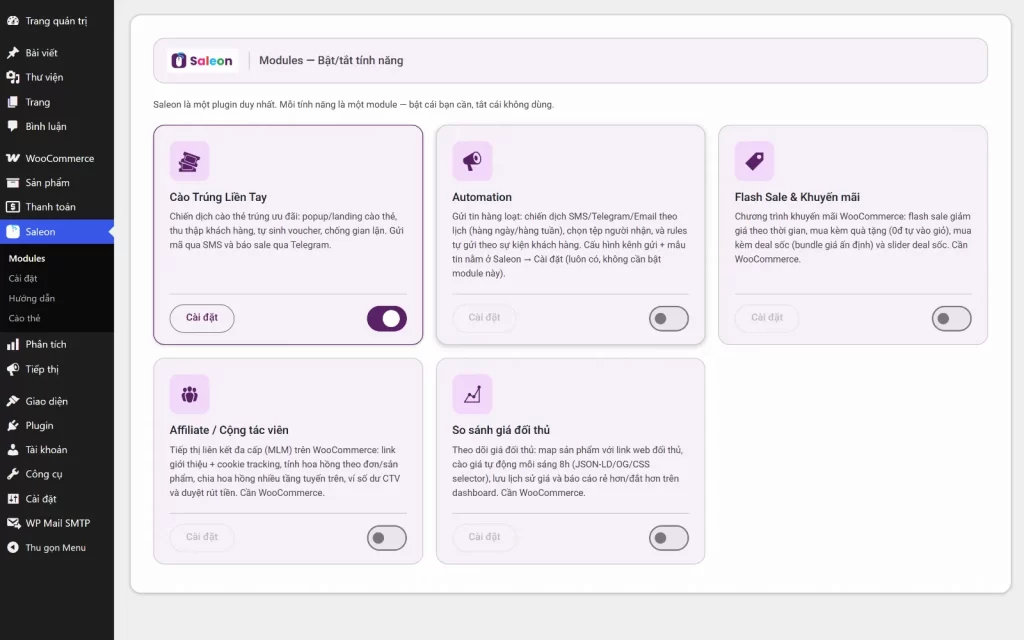Open the Cài đặt submenu under Saleon
This screenshot has width=1024, height=640.
pos(23,278)
